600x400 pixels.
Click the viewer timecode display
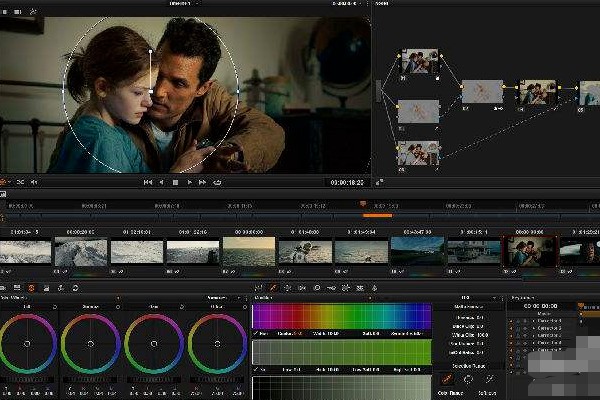[x=345, y=183]
